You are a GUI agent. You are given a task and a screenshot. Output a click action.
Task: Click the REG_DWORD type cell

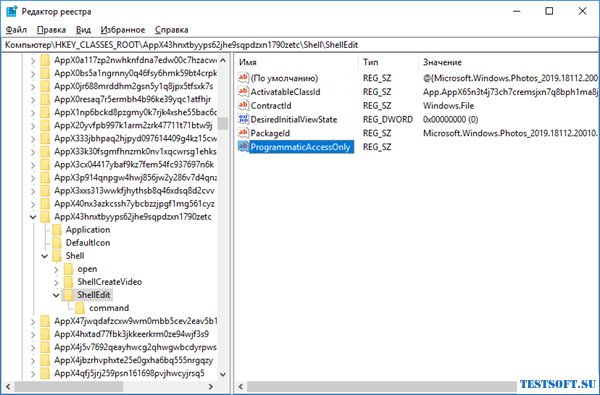388,119
